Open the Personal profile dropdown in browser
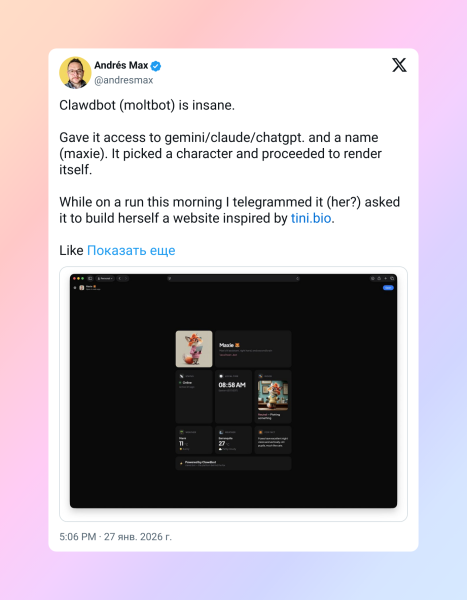 coord(105,279)
